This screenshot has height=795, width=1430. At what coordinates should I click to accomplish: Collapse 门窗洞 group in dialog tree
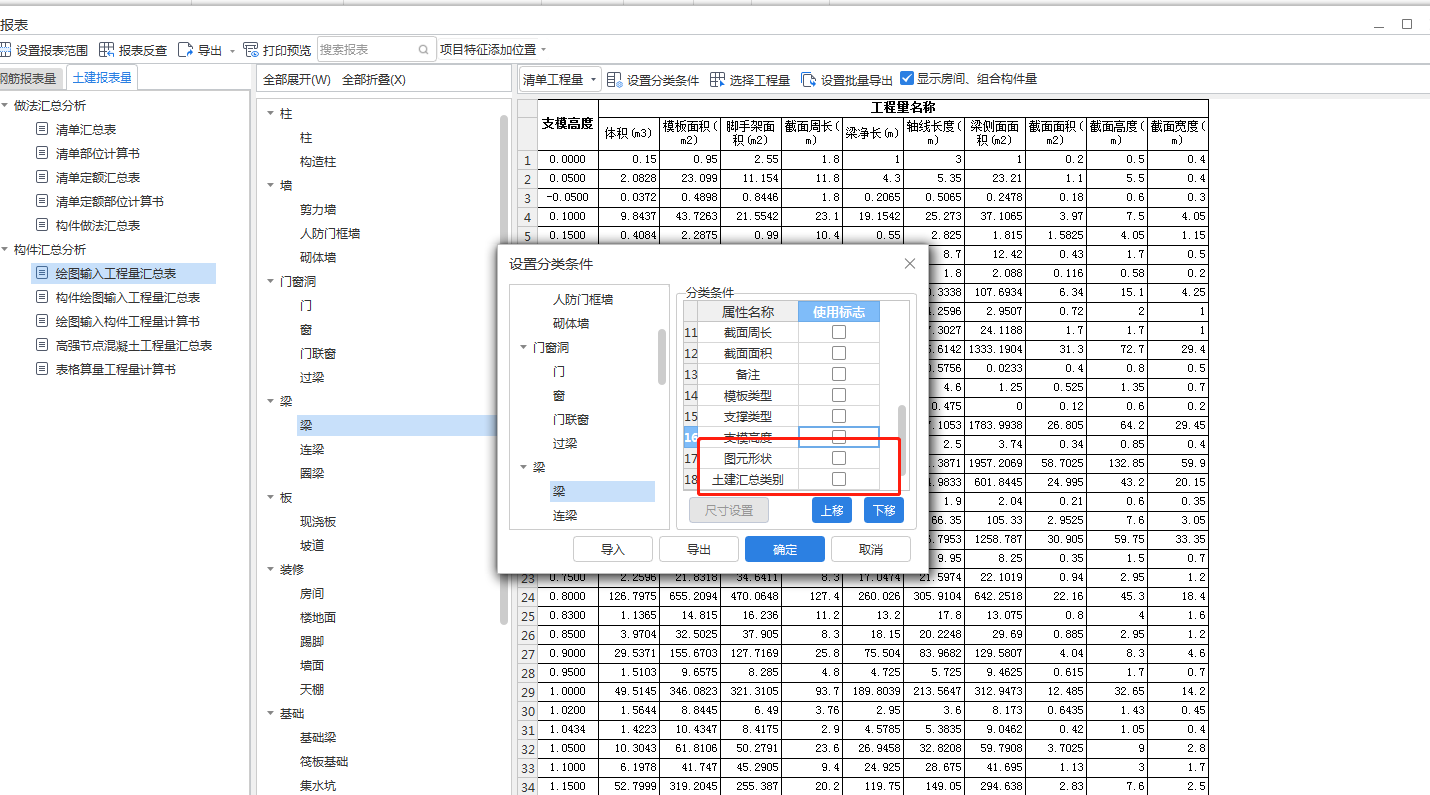pos(524,347)
